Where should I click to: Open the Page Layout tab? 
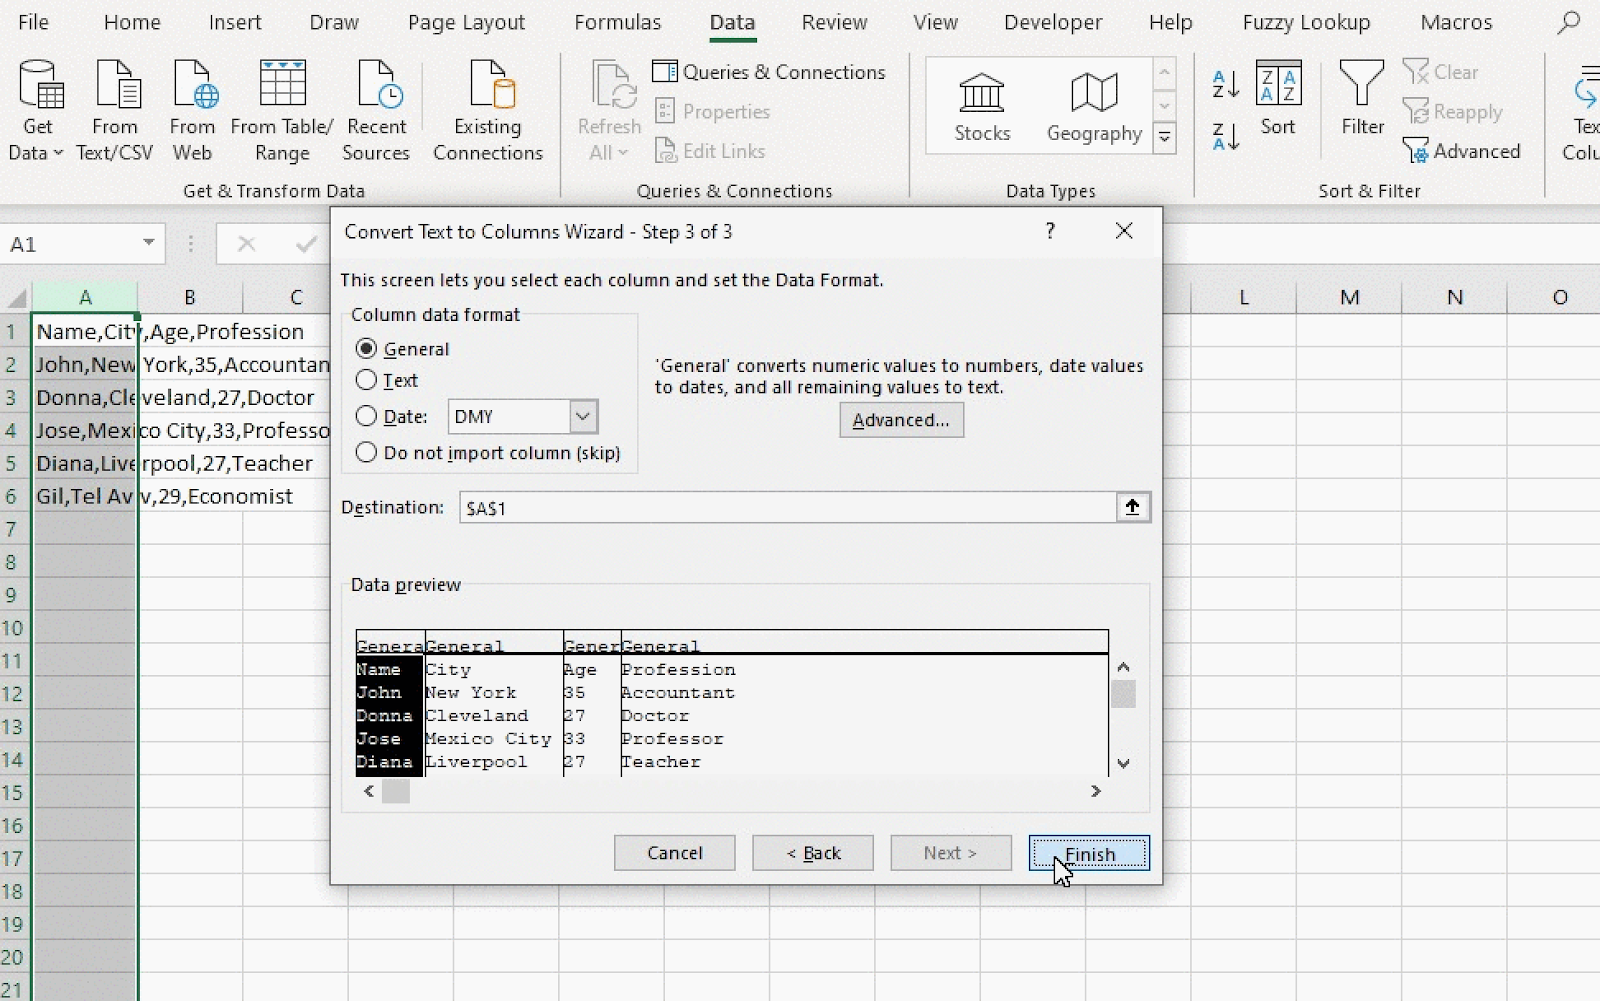pos(466,23)
